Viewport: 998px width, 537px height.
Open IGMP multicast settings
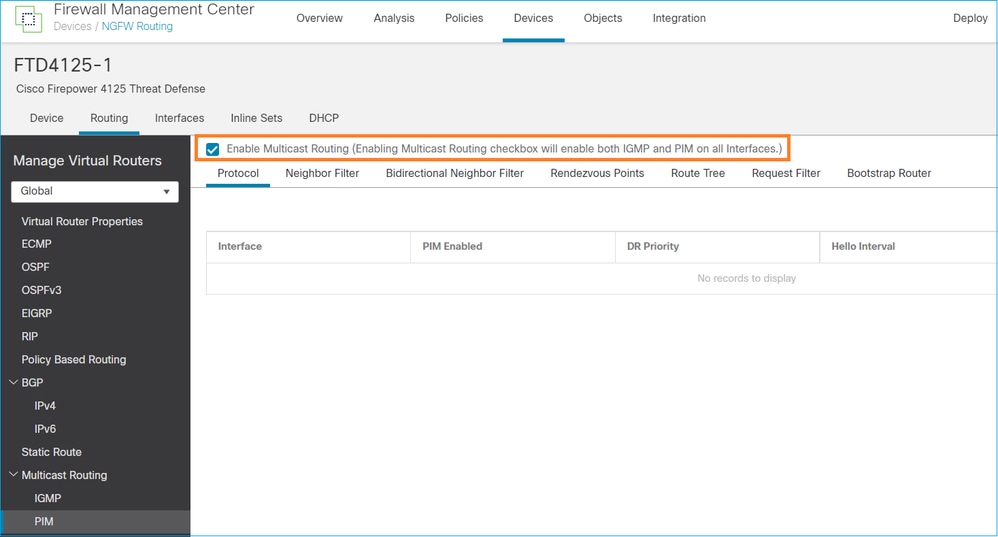click(x=48, y=498)
